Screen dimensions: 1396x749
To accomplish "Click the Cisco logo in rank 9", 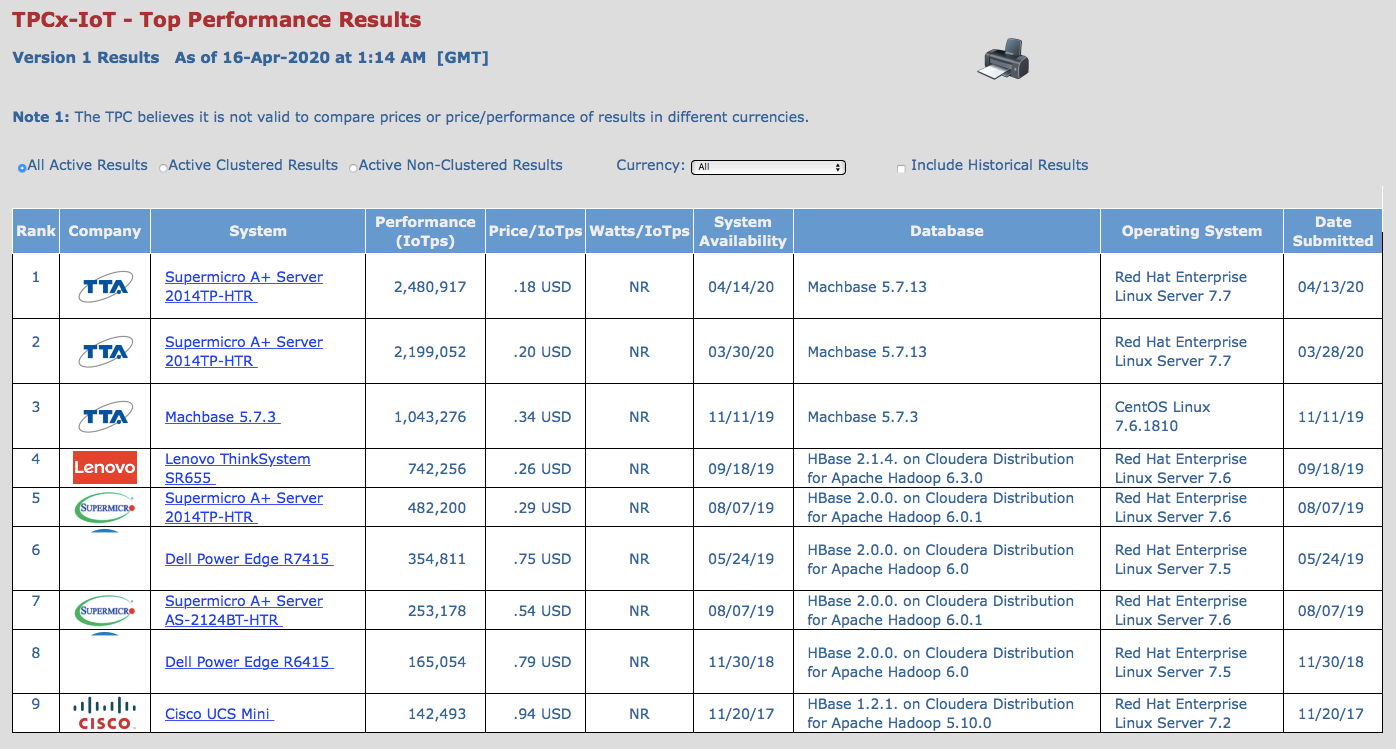I will point(105,713).
